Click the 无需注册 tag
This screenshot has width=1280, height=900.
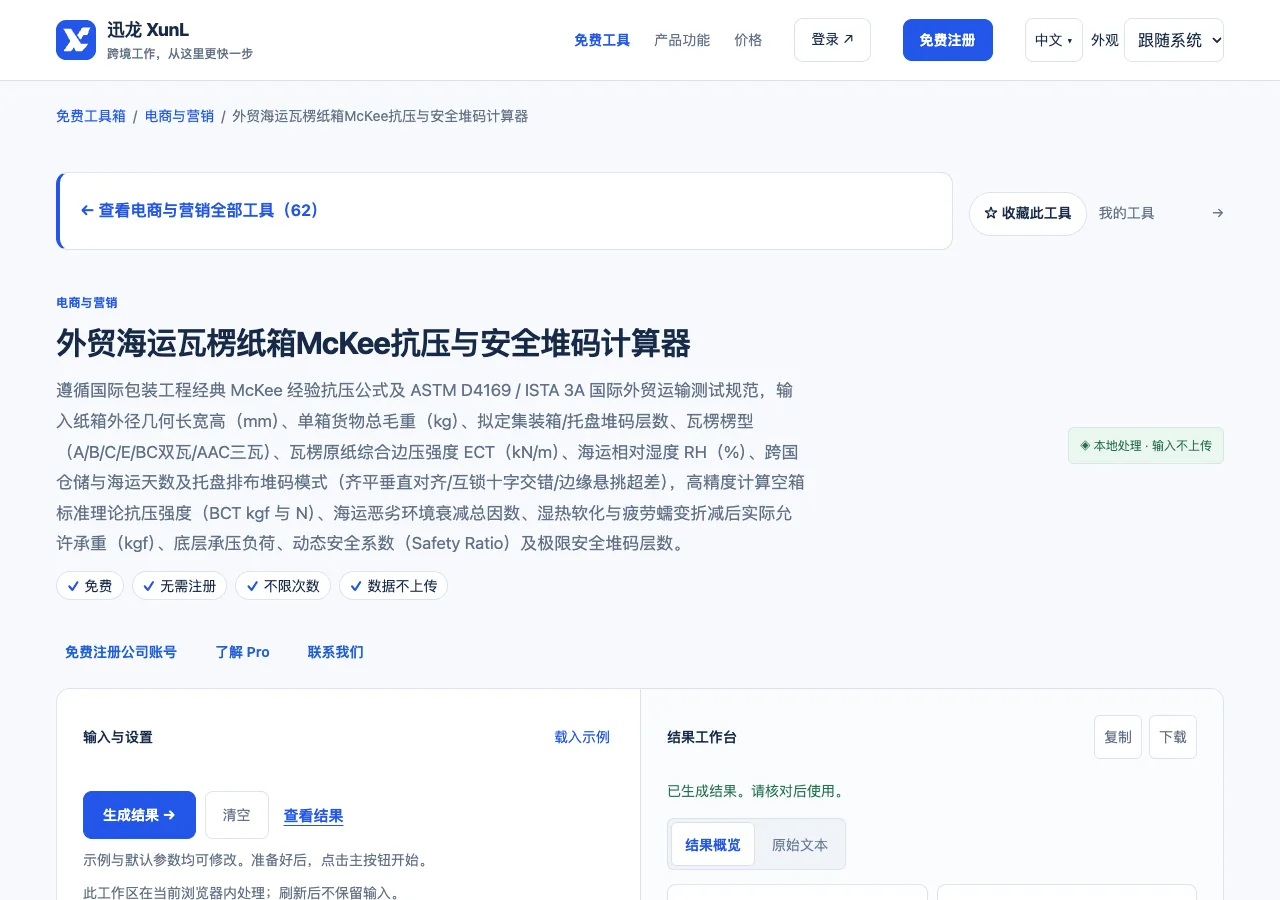click(180, 586)
